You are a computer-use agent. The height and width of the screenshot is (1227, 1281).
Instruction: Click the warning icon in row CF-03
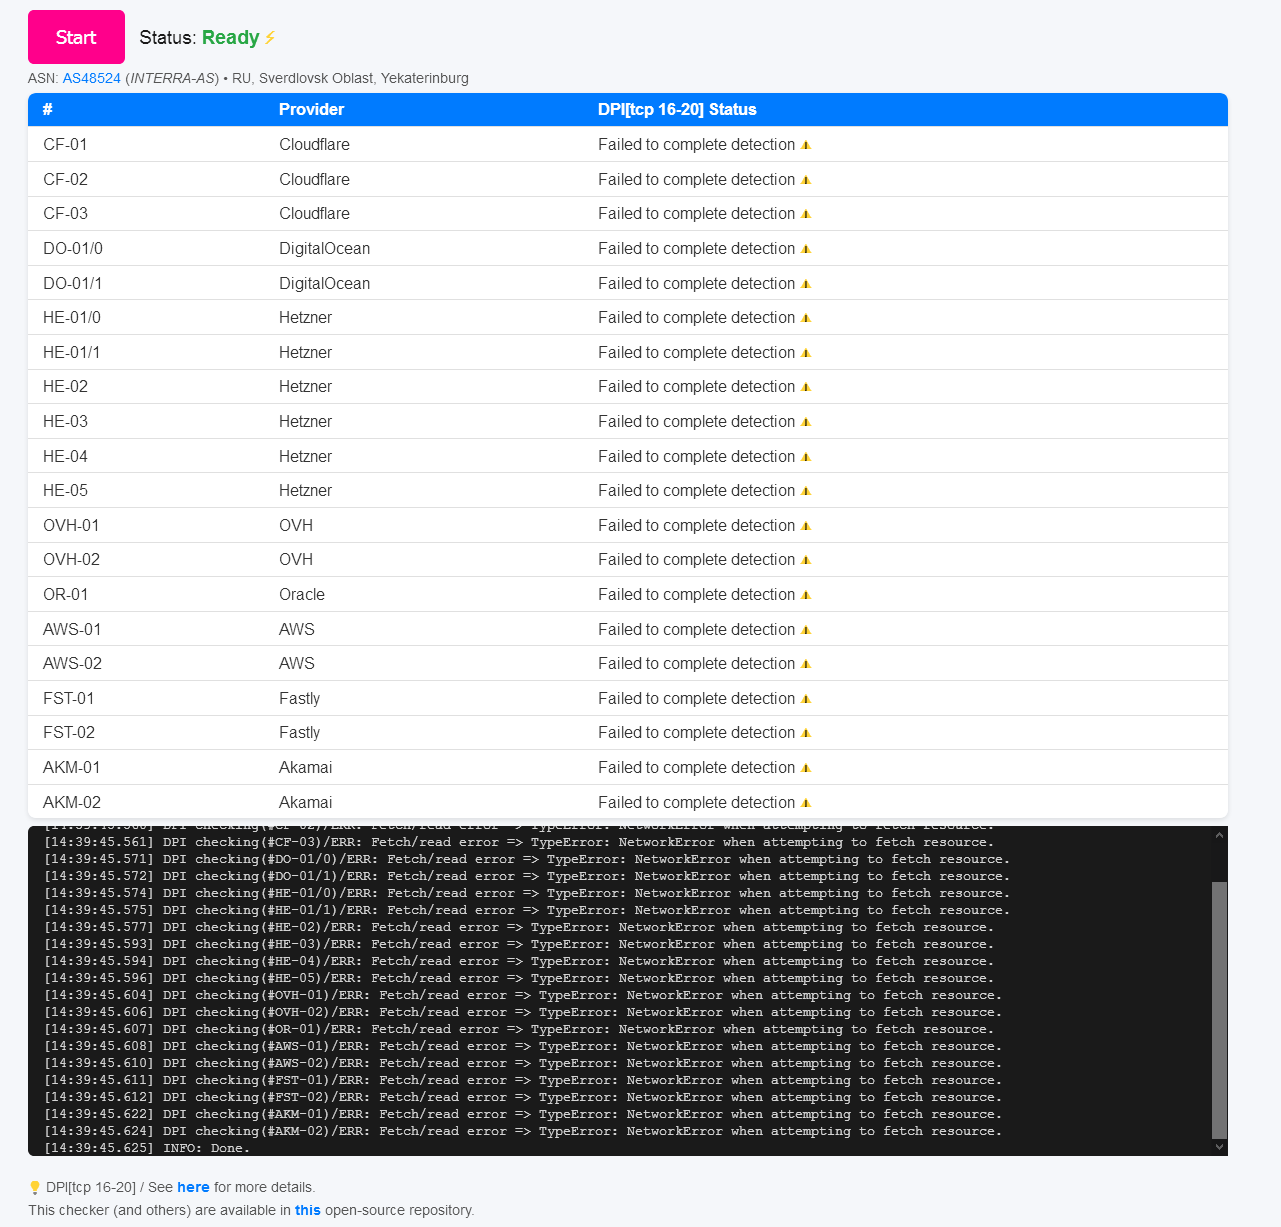click(806, 214)
